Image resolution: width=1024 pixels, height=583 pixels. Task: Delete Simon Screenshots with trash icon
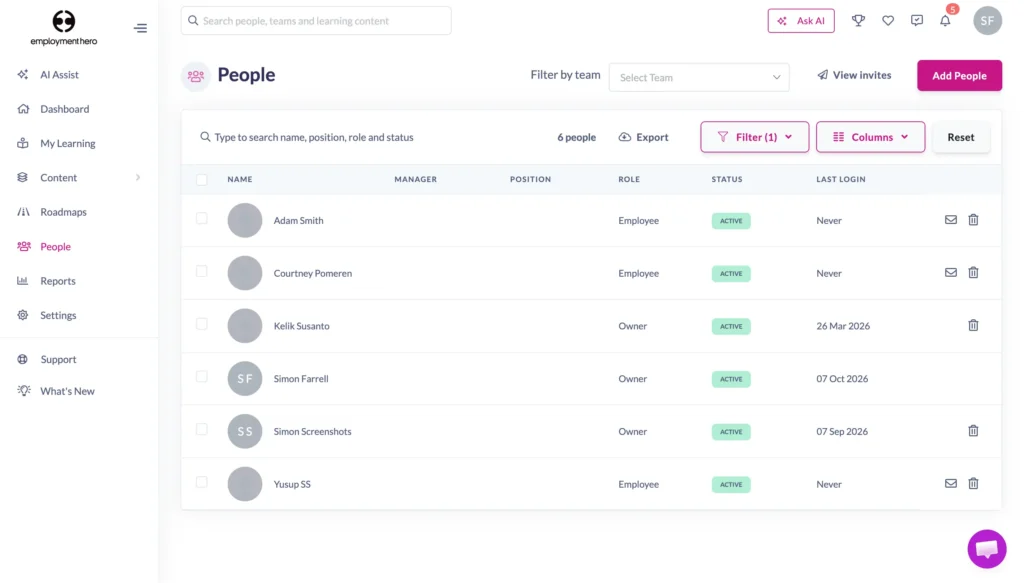tap(973, 431)
